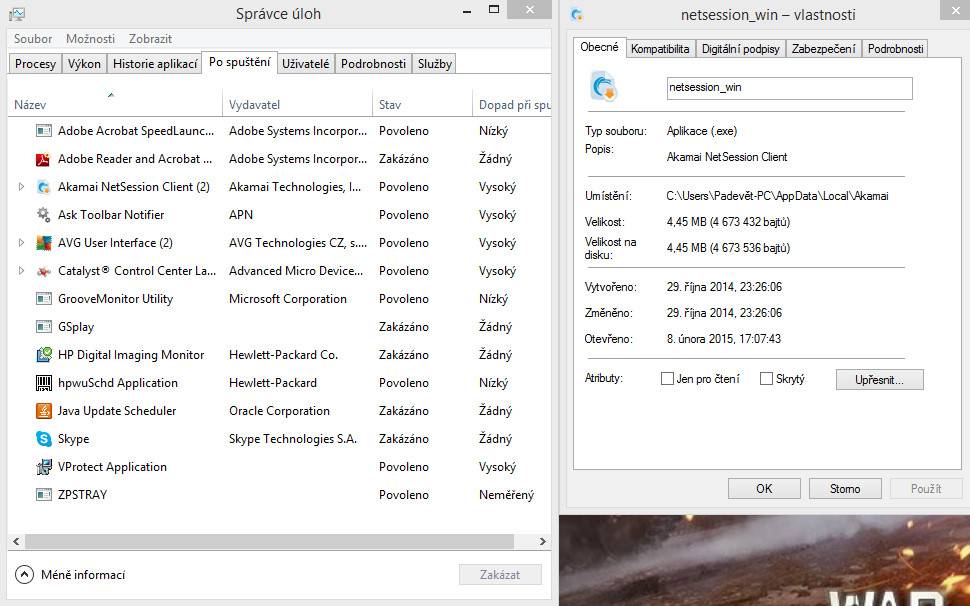Open the Soubor menu
Screen dimensions: 970x606
(33, 38)
